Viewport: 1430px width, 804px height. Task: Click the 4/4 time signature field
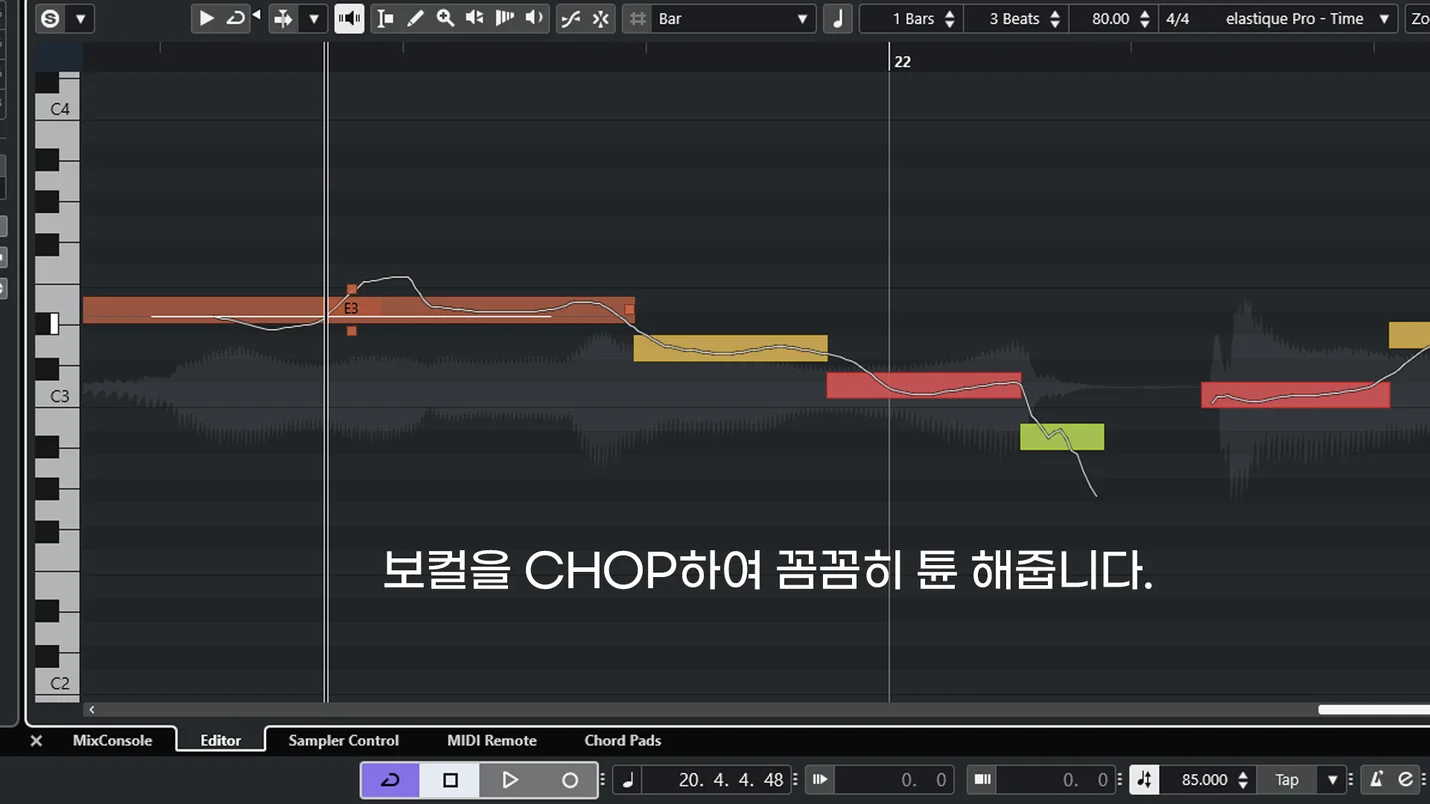(1178, 18)
